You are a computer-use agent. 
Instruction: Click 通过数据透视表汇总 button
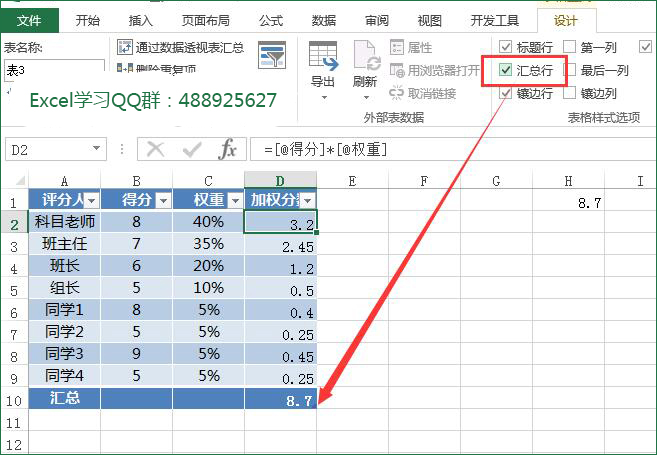pos(180,47)
